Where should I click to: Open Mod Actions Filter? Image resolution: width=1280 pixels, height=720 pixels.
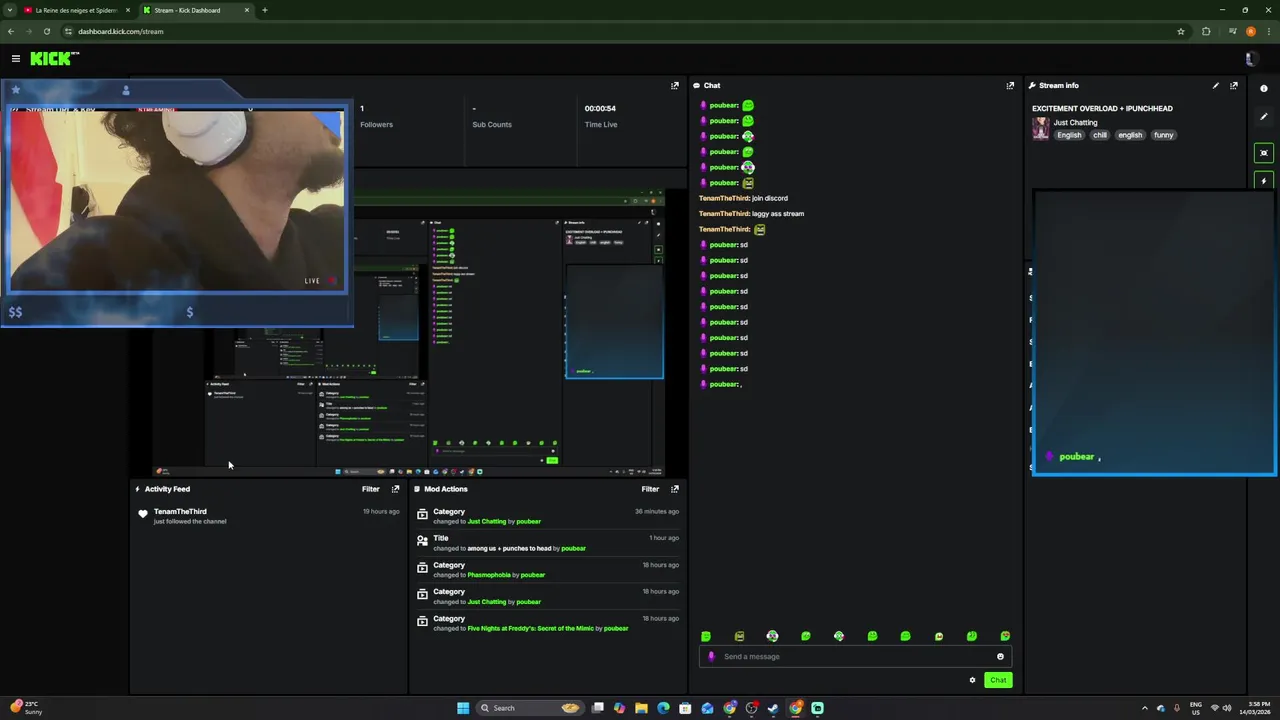coord(650,489)
